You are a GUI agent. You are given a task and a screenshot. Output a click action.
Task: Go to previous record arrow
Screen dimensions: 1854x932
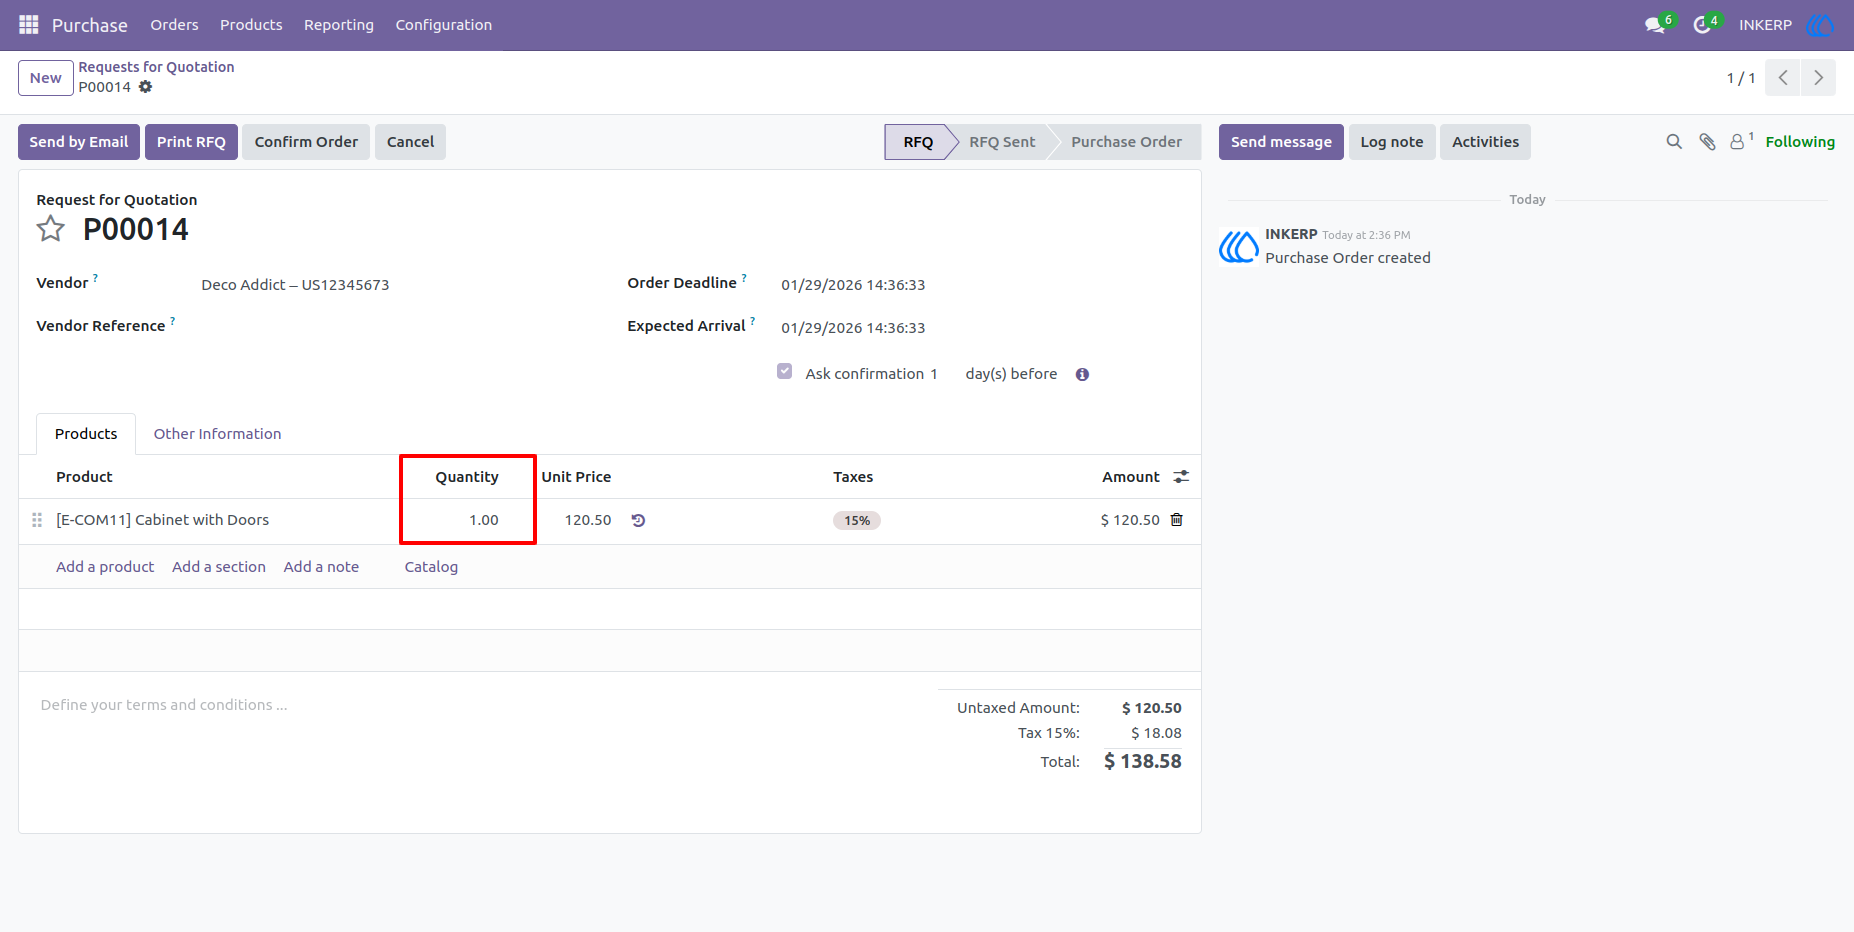(1783, 78)
